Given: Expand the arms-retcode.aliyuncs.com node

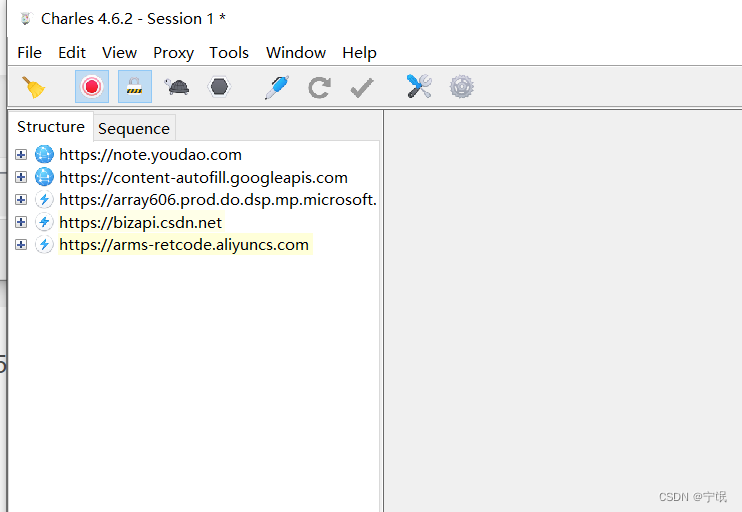Looking at the screenshot, I should (x=21, y=244).
